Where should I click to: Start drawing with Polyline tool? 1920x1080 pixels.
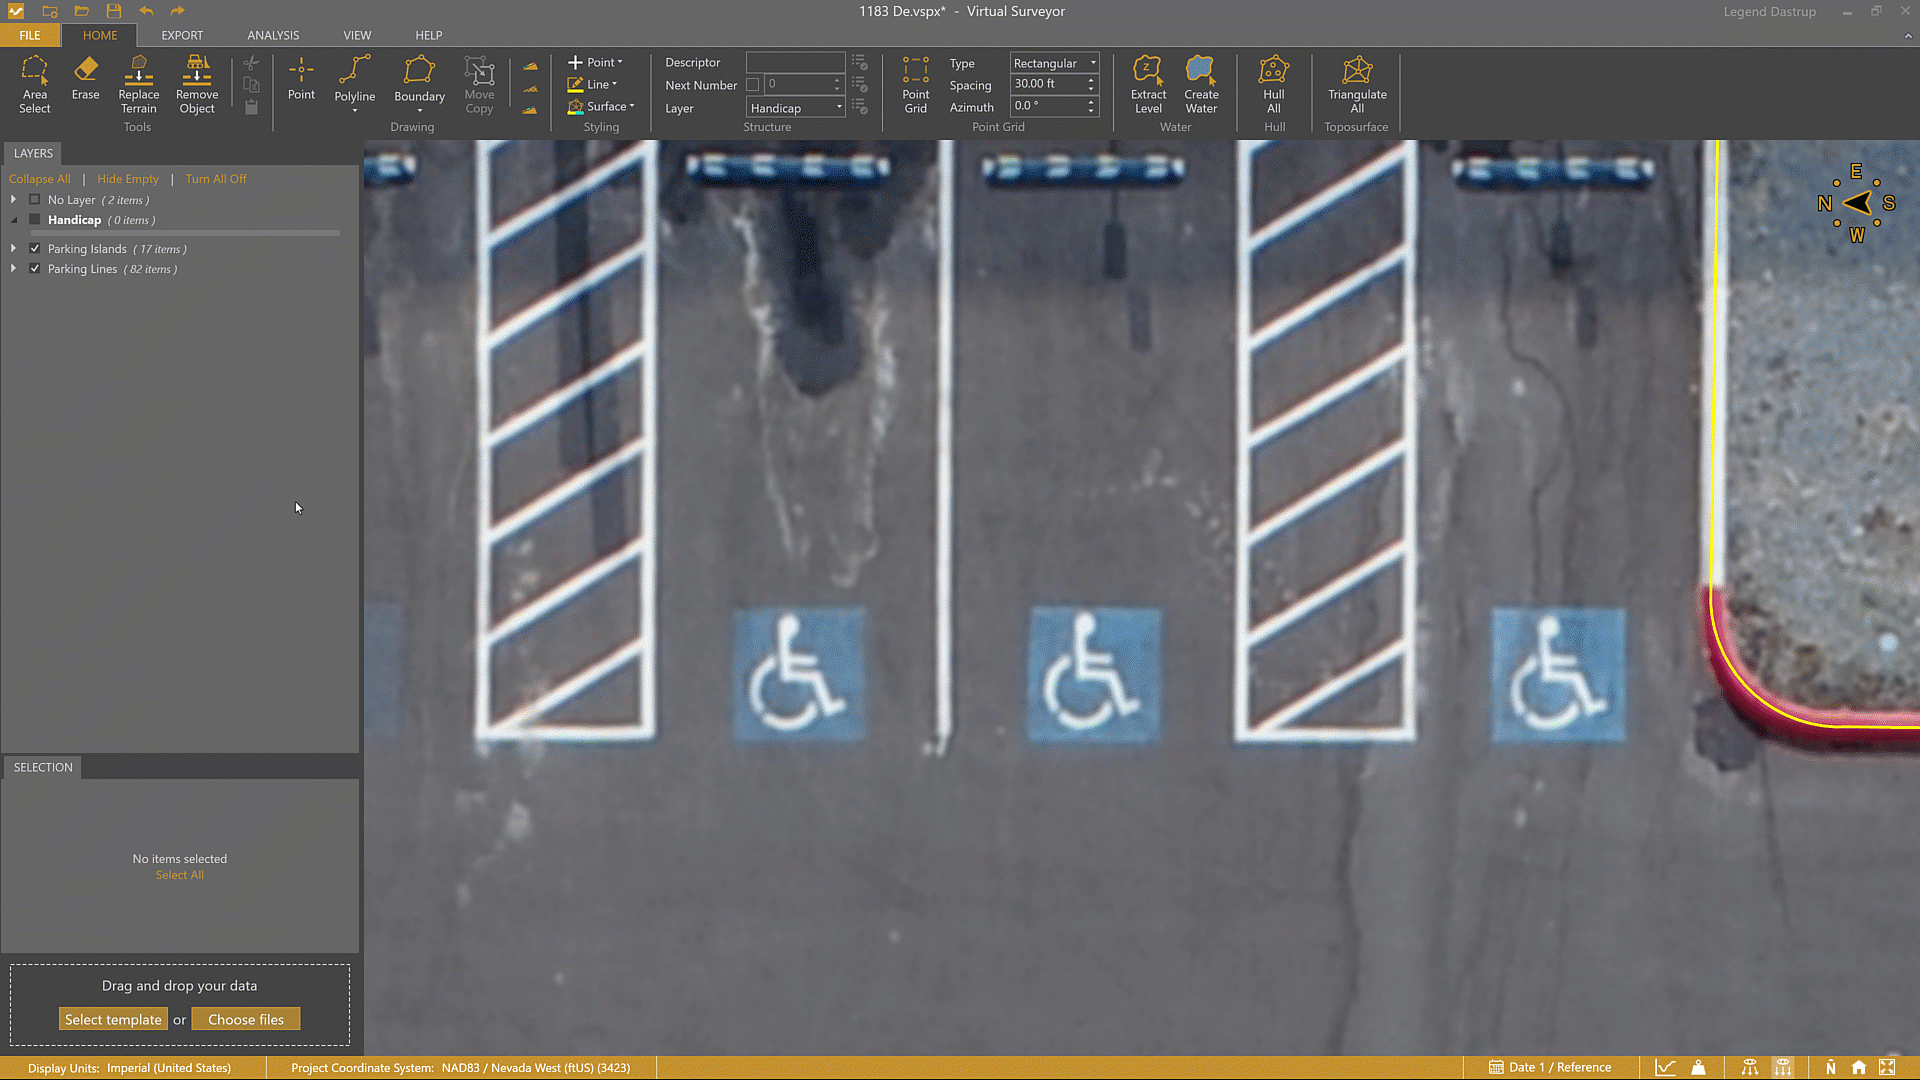[x=354, y=79]
